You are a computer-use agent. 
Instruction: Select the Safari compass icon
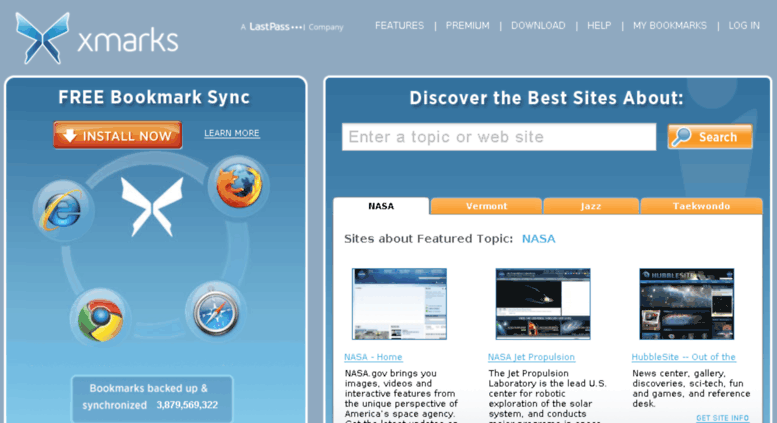pos(216,312)
